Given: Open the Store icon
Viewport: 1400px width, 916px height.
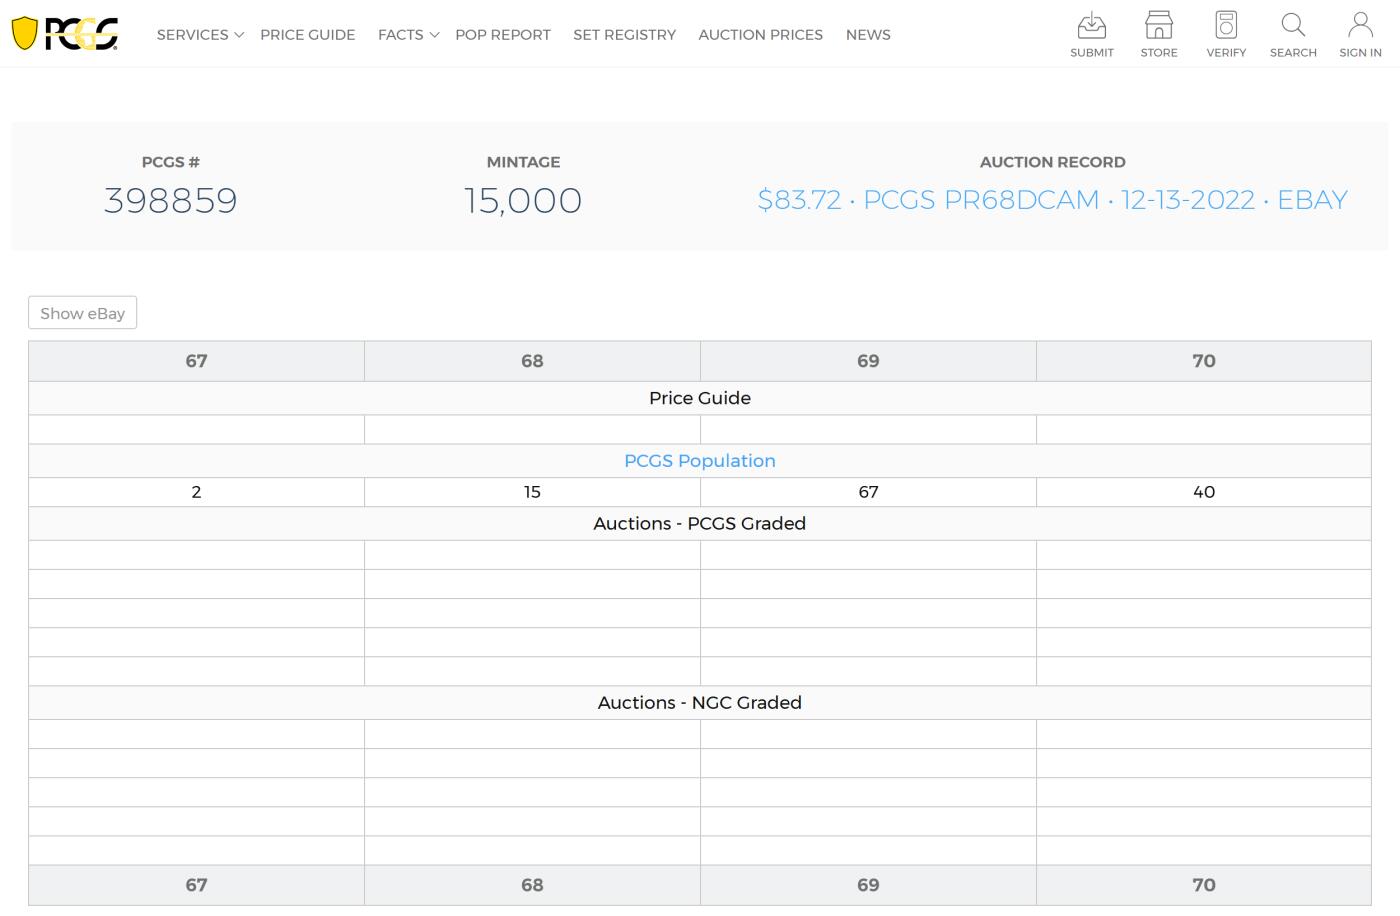Looking at the screenshot, I should click(1158, 26).
